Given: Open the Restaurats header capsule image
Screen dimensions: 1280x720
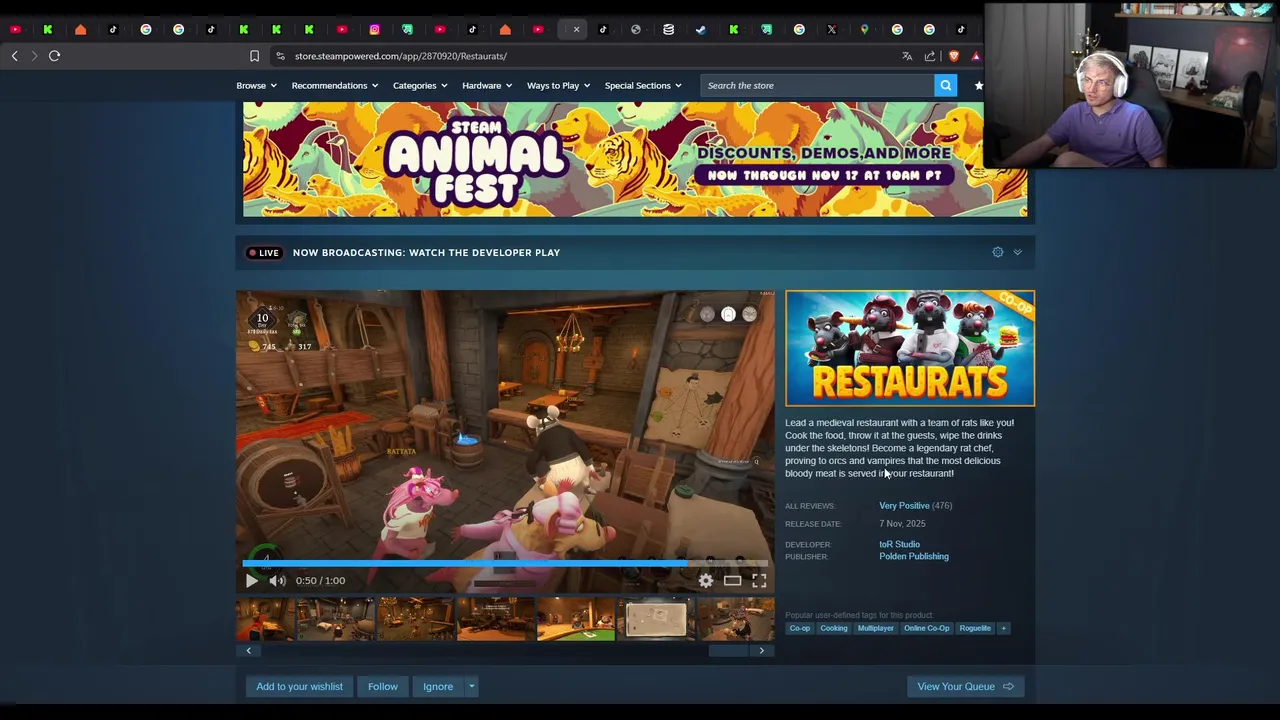Looking at the screenshot, I should (x=910, y=348).
